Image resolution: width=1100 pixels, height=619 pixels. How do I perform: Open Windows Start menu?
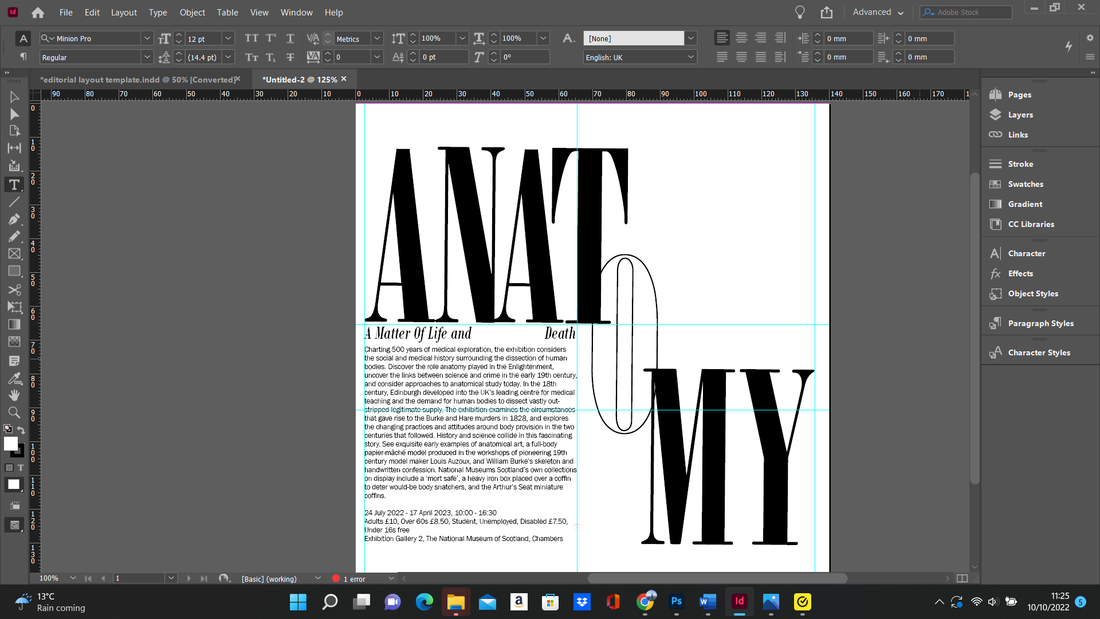click(x=298, y=601)
